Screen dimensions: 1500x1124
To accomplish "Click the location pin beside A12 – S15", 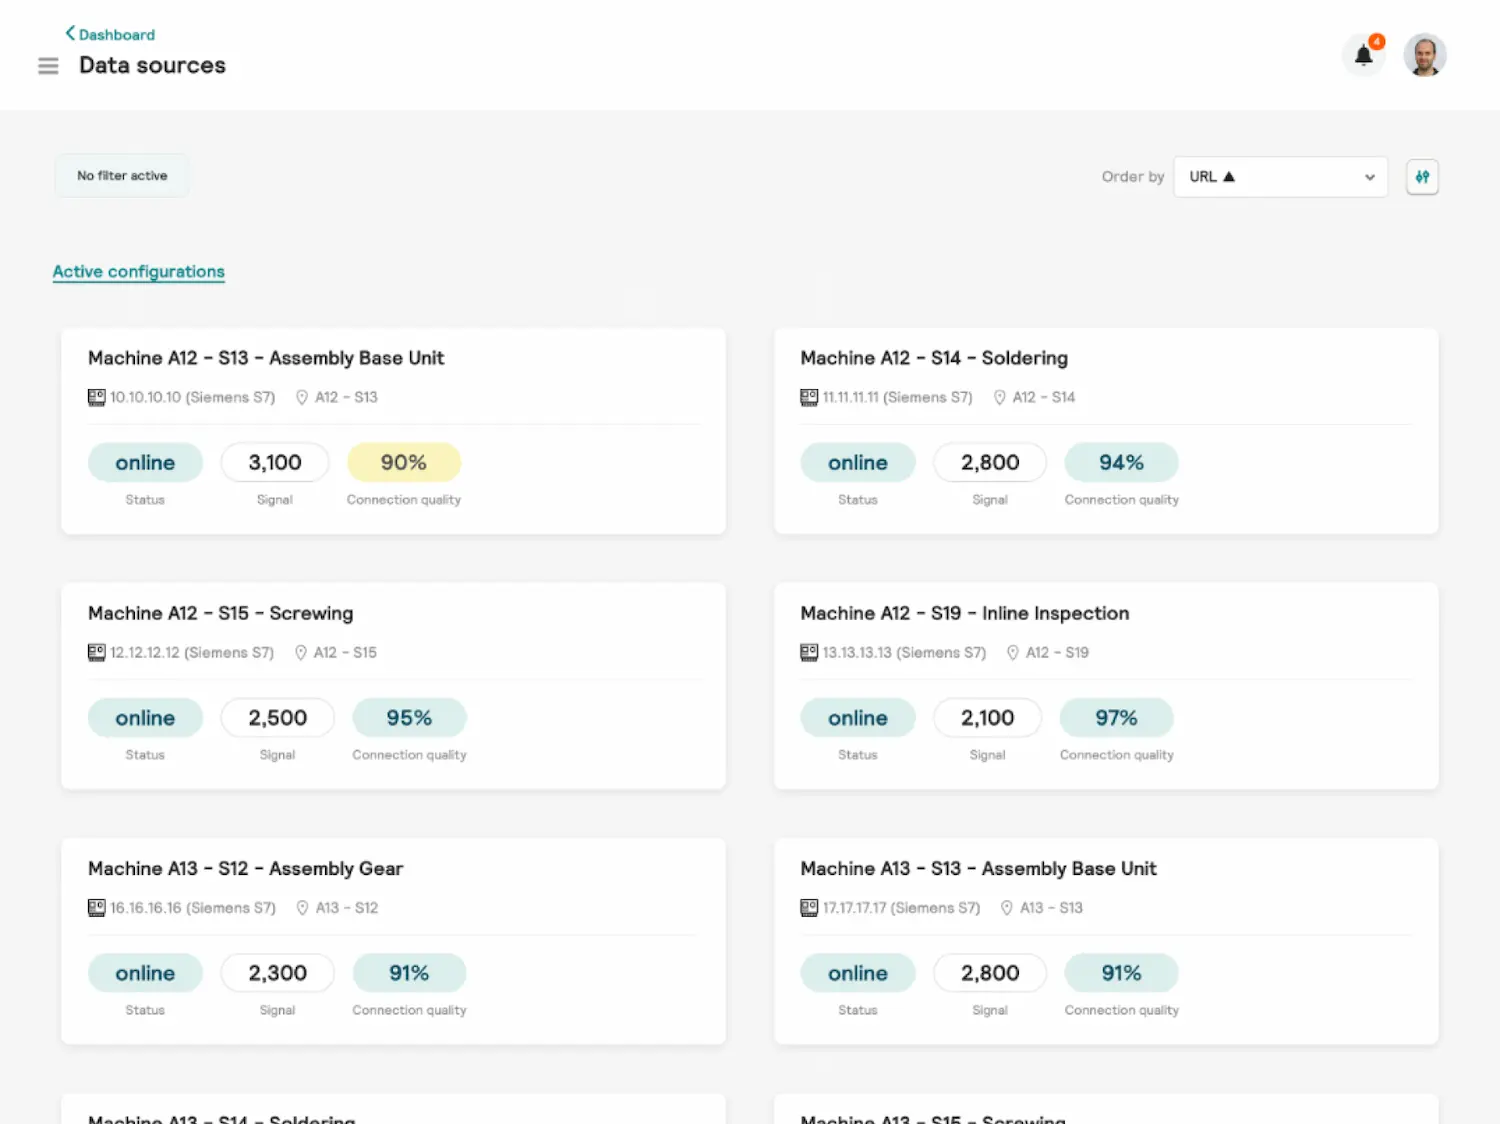I will 300,652.
